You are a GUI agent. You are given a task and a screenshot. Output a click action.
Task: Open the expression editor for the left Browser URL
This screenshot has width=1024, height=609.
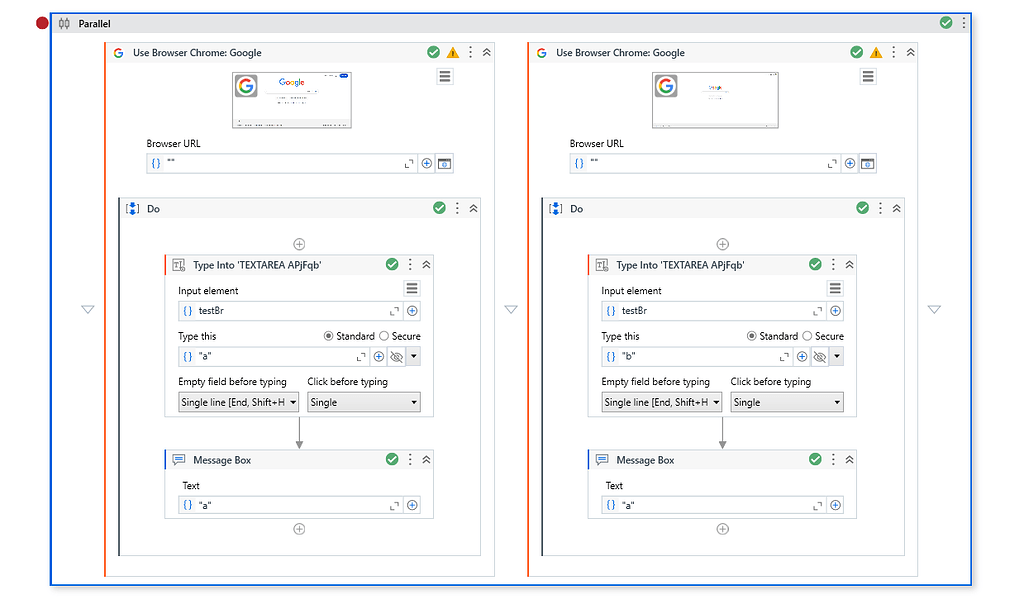(x=408, y=163)
